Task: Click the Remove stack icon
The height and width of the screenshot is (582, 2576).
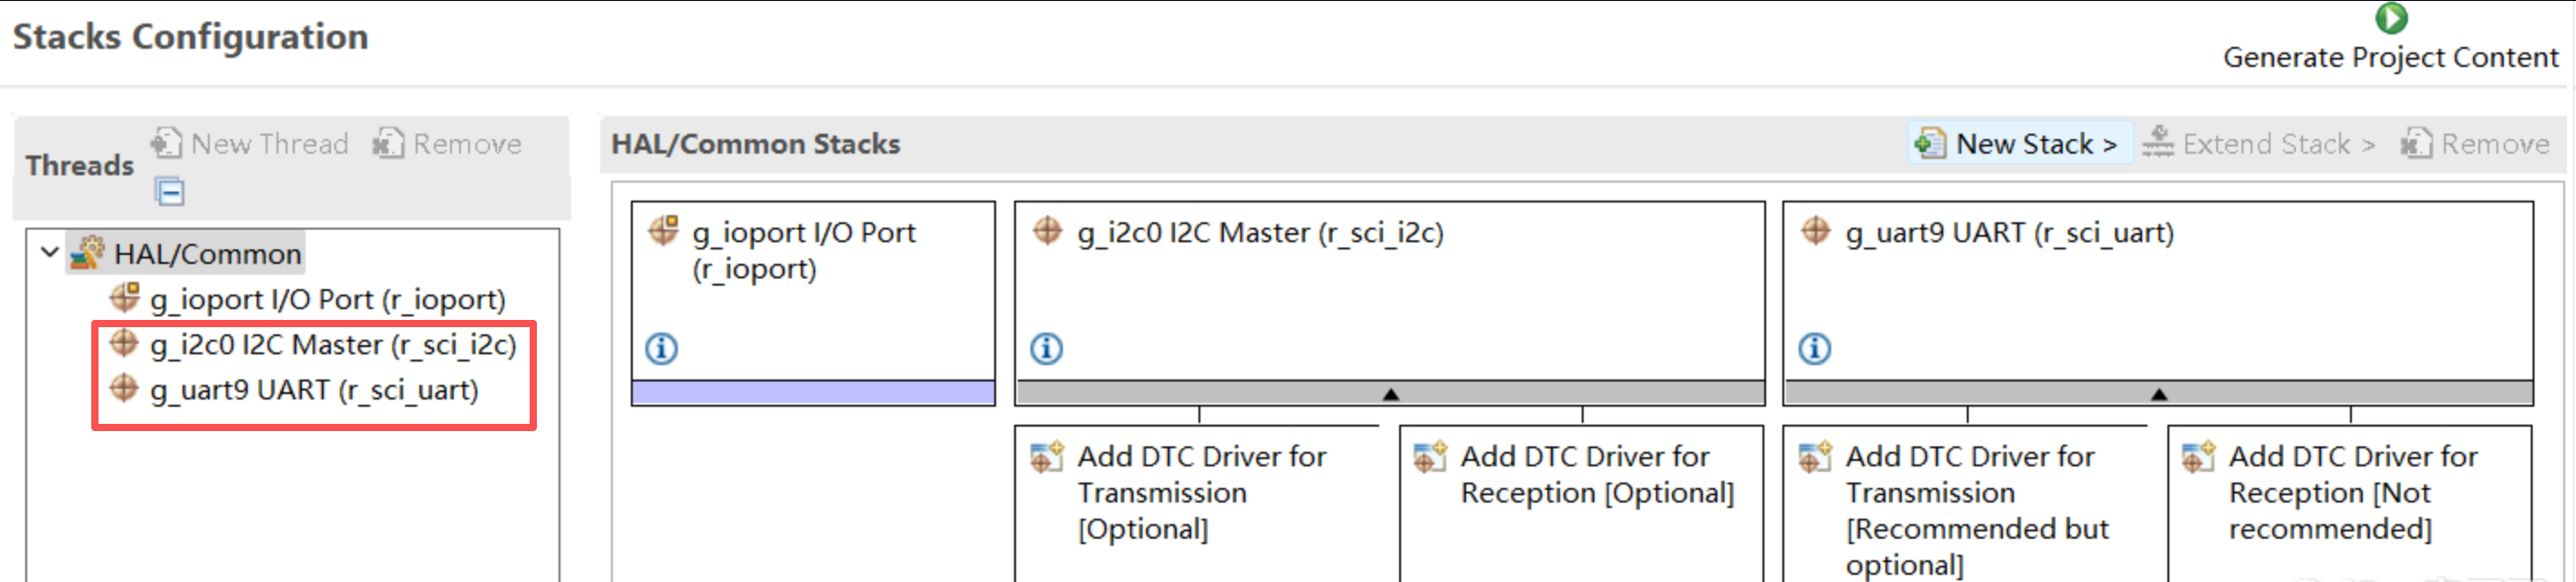Action: point(2416,143)
